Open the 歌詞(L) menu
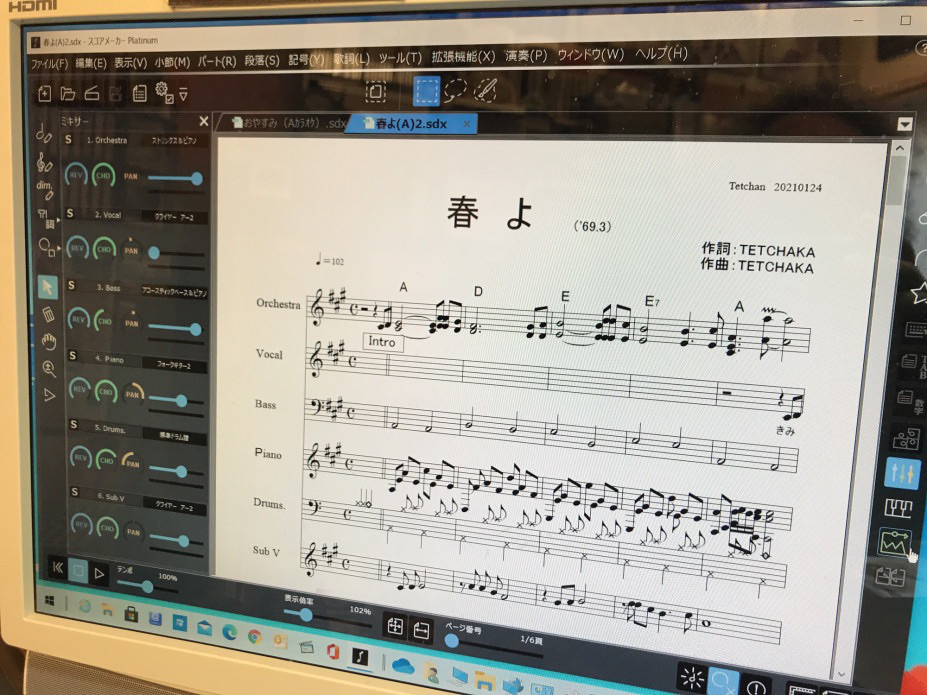Image resolution: width=927 pixels, height=695 pixels. pos(351,59)
